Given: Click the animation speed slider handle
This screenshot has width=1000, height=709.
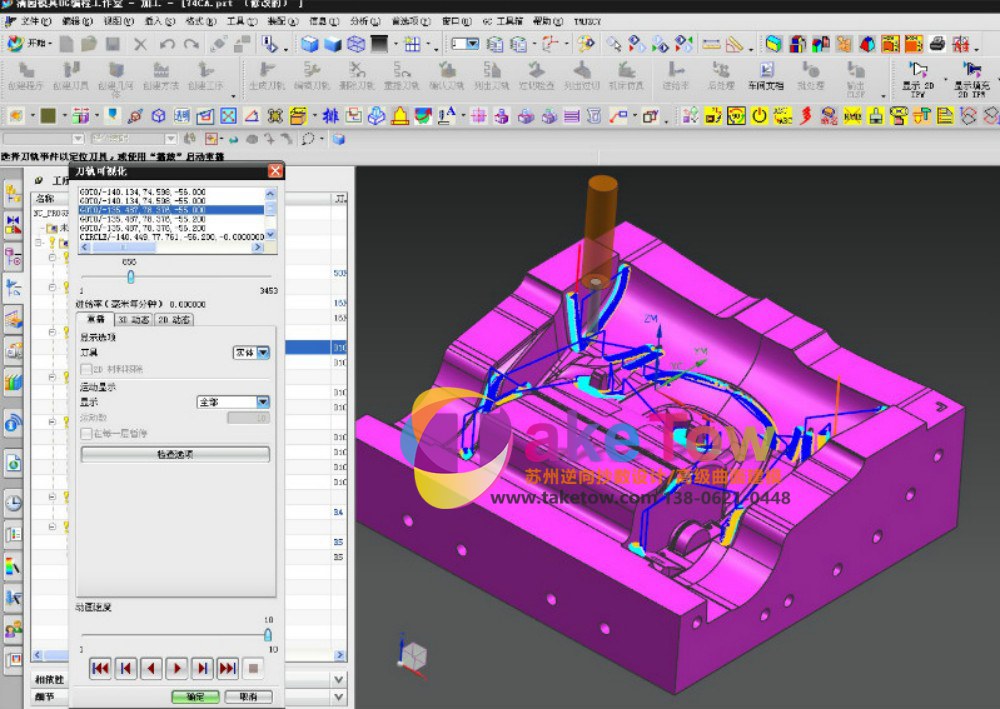Looking at the screenshot, I should coord(268,634).
